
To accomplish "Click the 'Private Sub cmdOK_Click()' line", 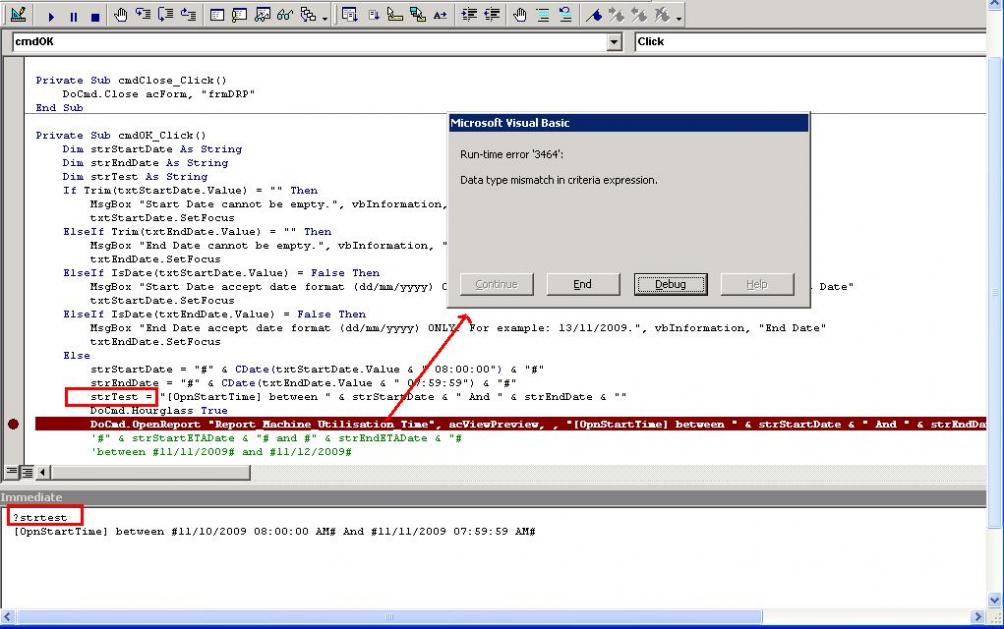I will pyautogui.click(x=121, y=135).
